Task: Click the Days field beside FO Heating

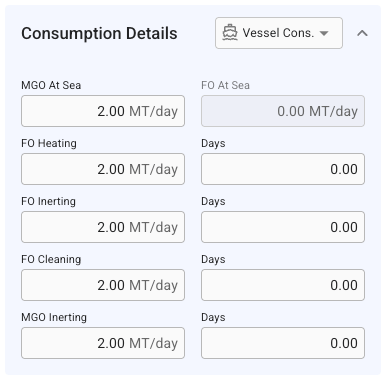Action: click(283, 169)
